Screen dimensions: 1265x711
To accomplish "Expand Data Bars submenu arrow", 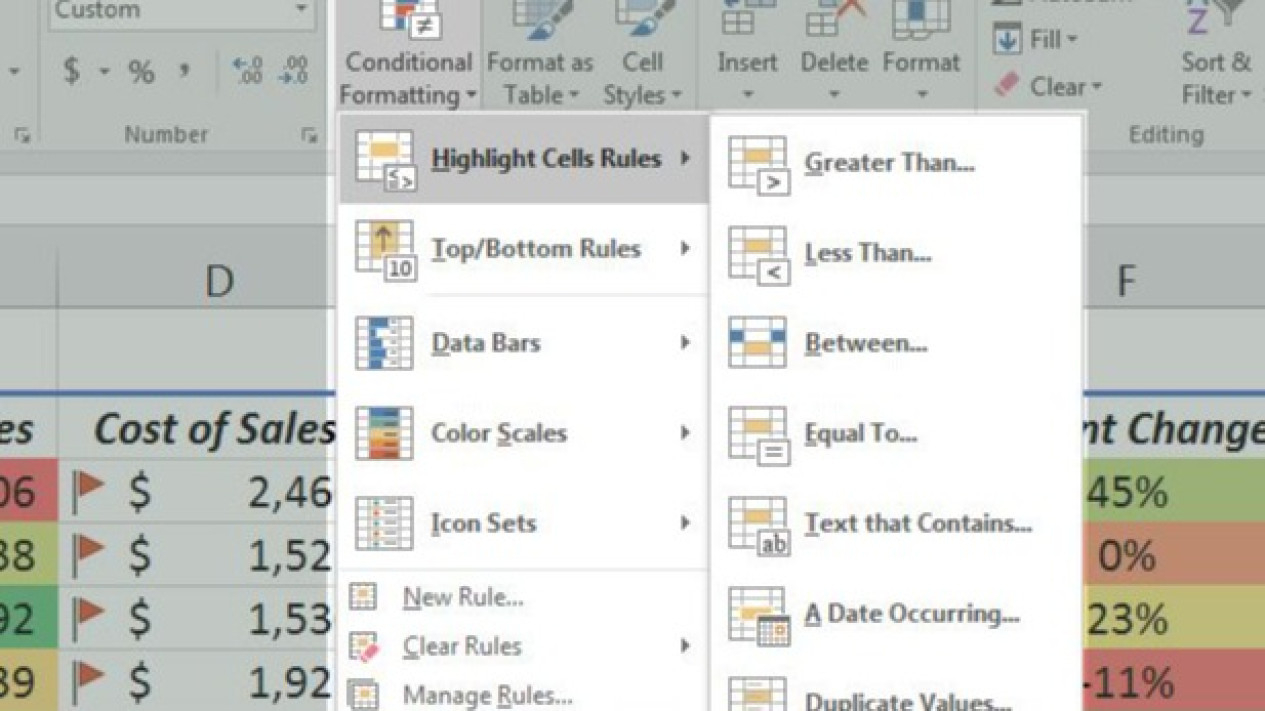I will 685,342.
